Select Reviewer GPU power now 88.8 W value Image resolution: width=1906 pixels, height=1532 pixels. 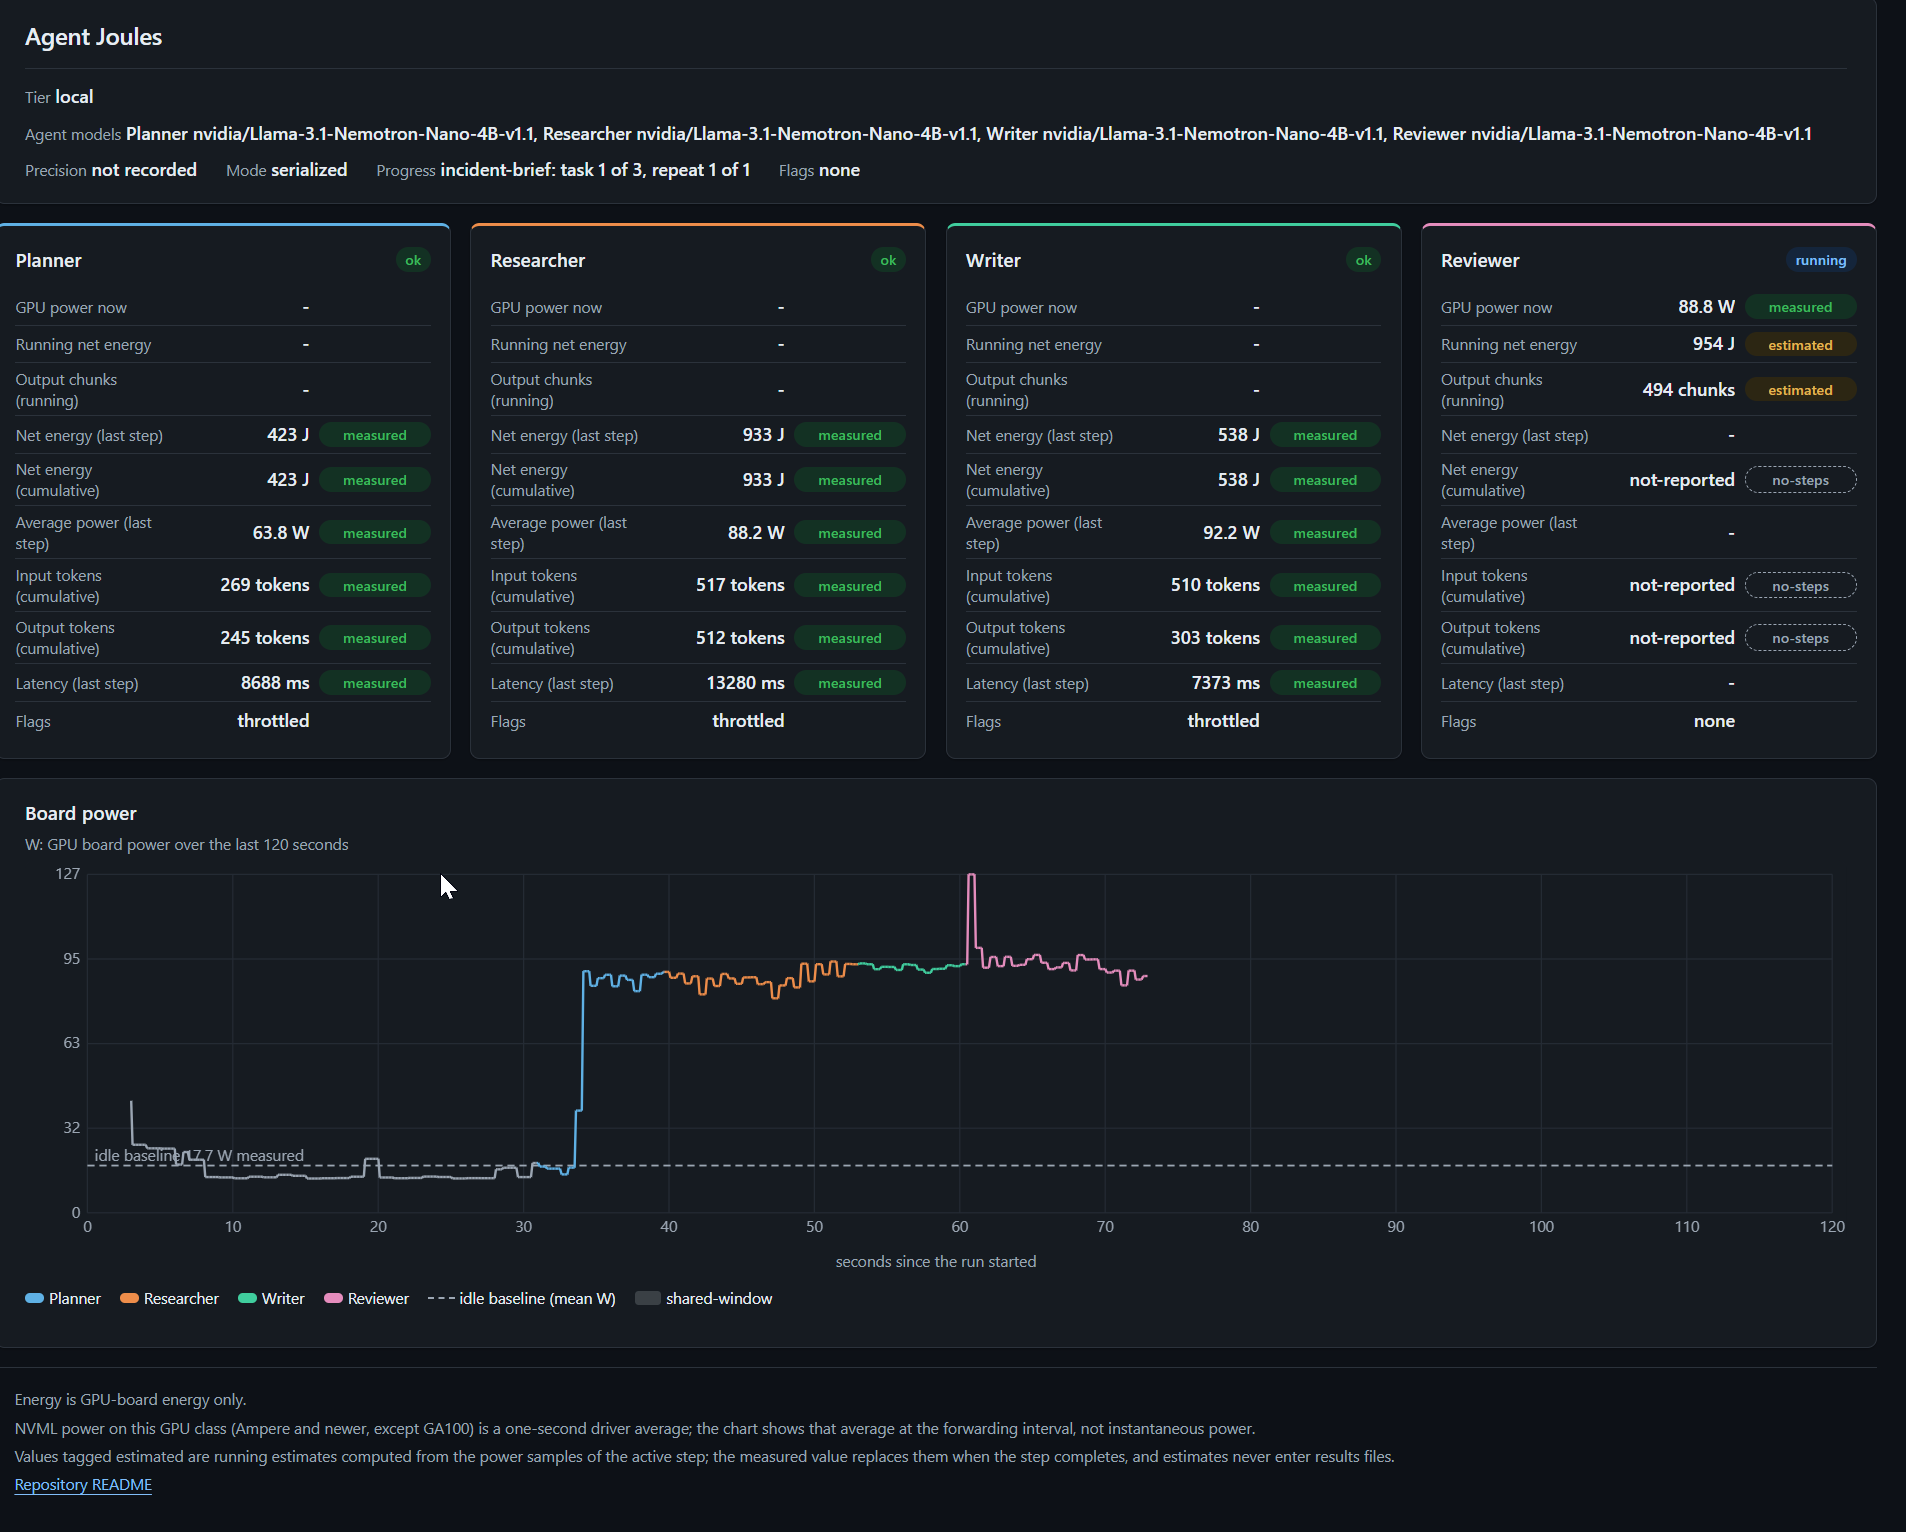[x=1706, y=307]
